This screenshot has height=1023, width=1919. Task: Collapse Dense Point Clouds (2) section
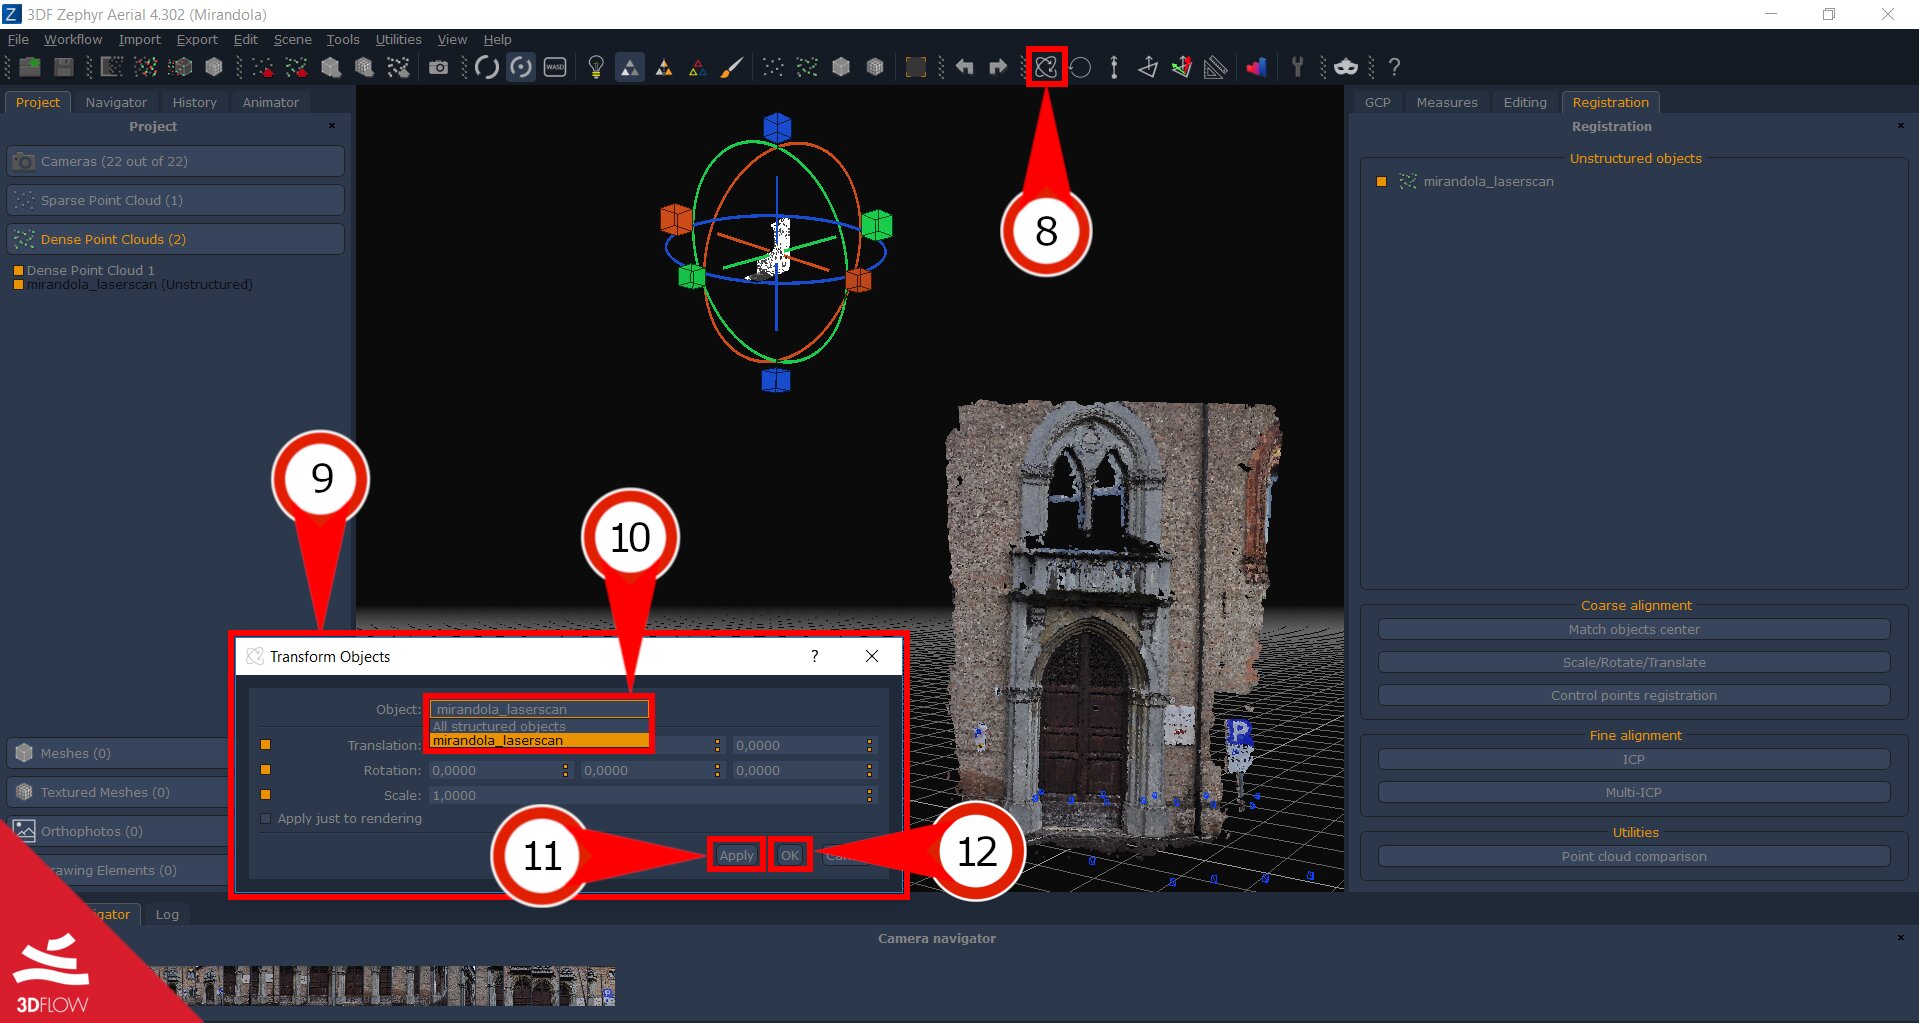(x=176, y=239)
